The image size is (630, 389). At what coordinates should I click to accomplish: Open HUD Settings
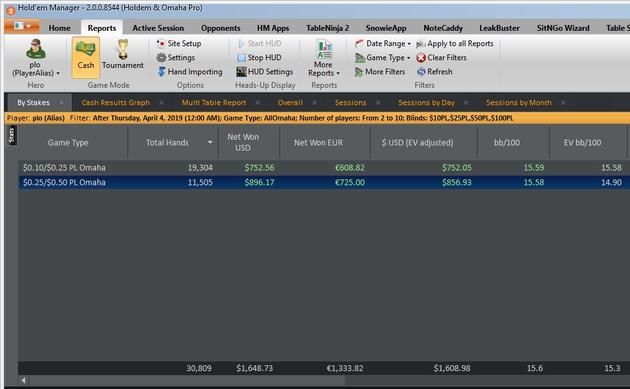coord(265,72)
